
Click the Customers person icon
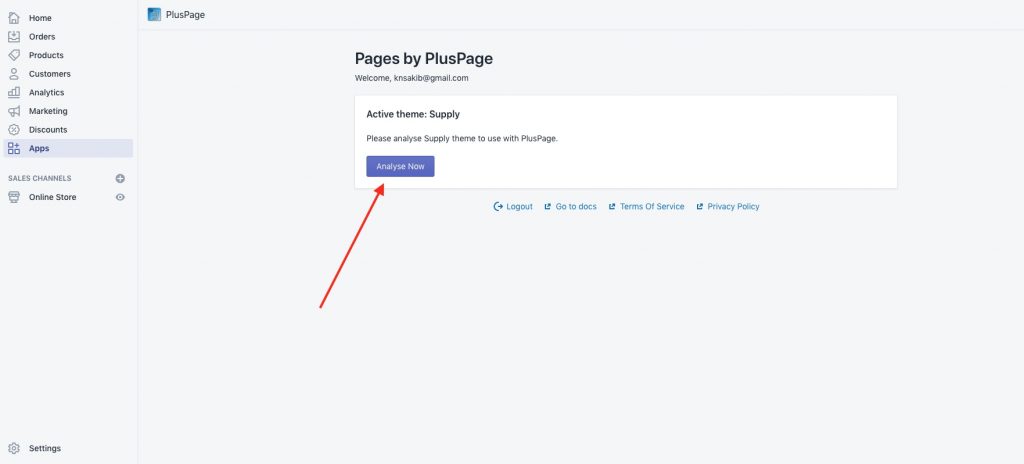point(14,74)
